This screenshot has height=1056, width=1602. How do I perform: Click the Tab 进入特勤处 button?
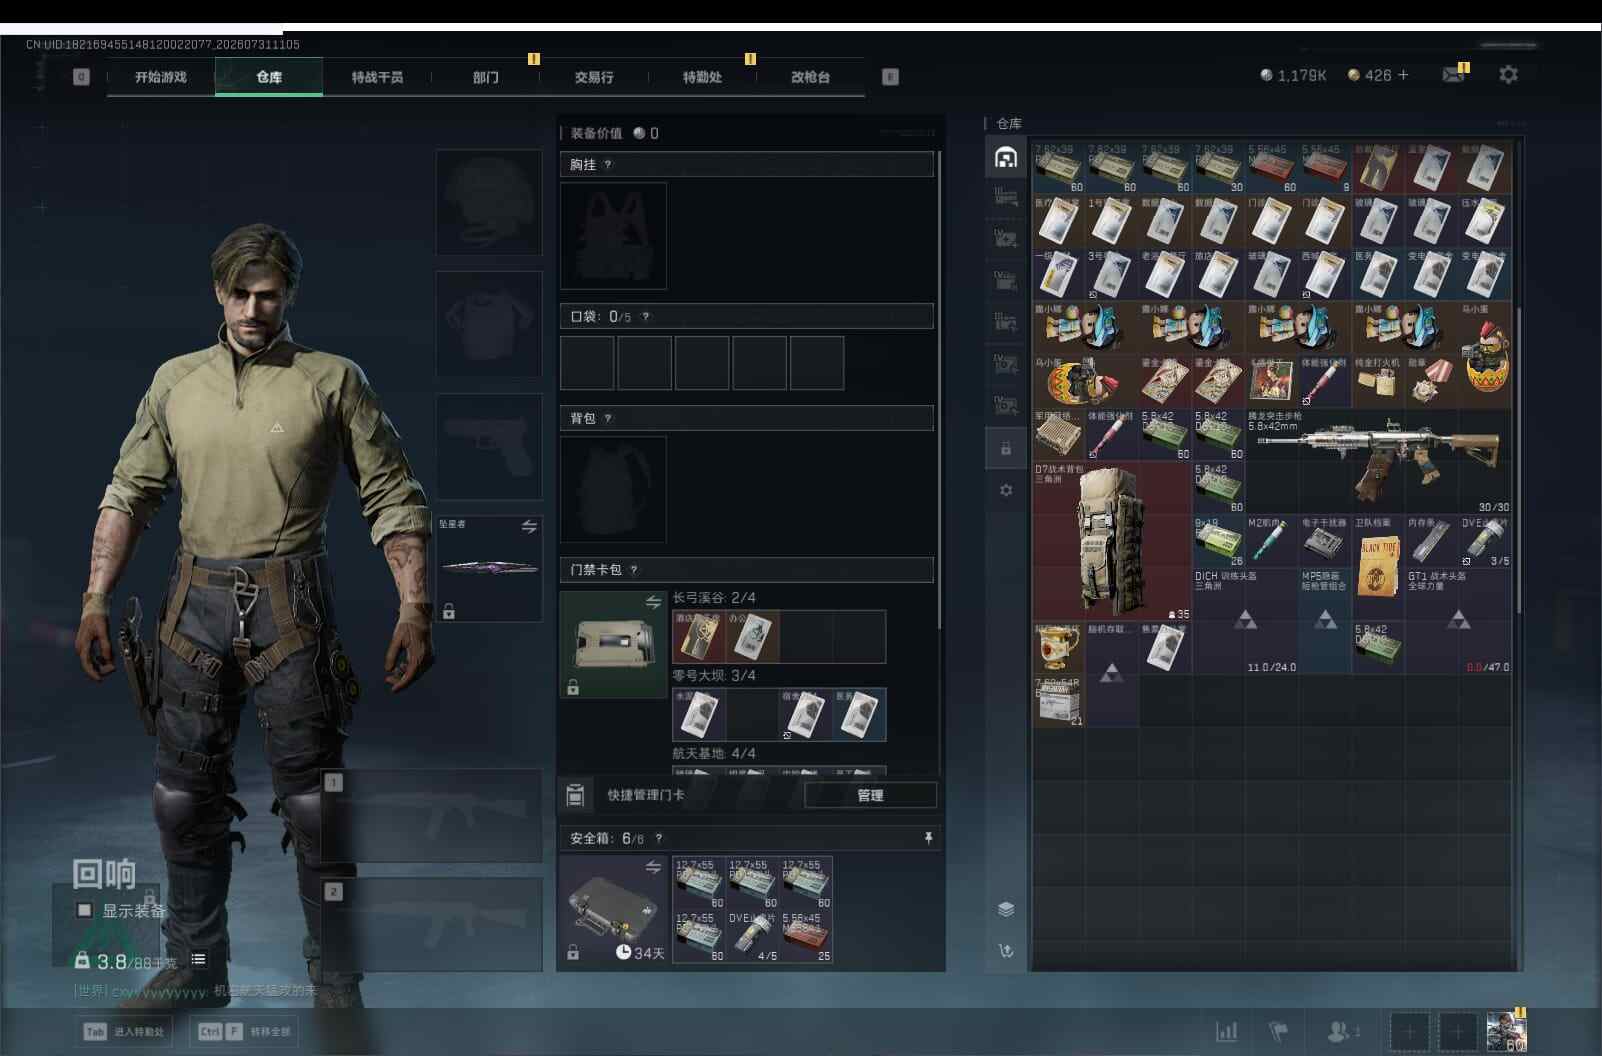(x=124, y=1031)
